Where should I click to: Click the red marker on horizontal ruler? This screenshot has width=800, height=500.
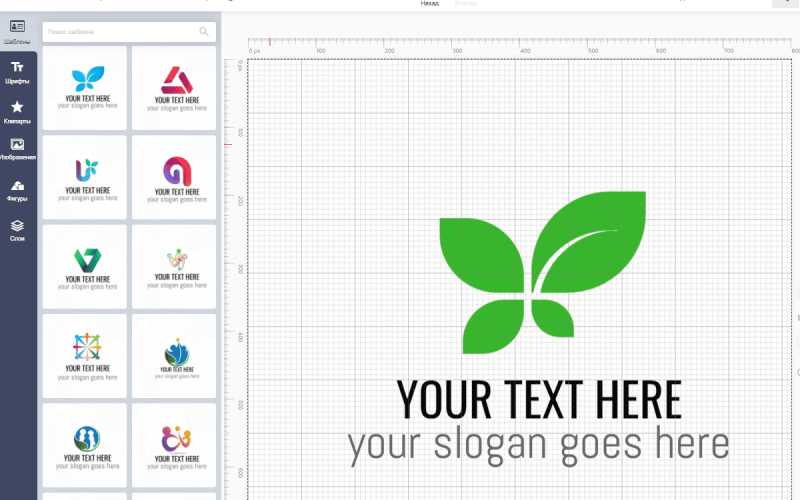point(270,42)
